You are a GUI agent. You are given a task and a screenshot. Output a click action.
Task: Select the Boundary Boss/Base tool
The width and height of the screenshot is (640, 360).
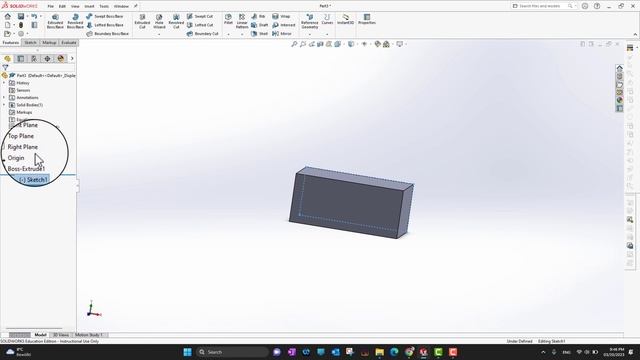[x=108, y=33]
